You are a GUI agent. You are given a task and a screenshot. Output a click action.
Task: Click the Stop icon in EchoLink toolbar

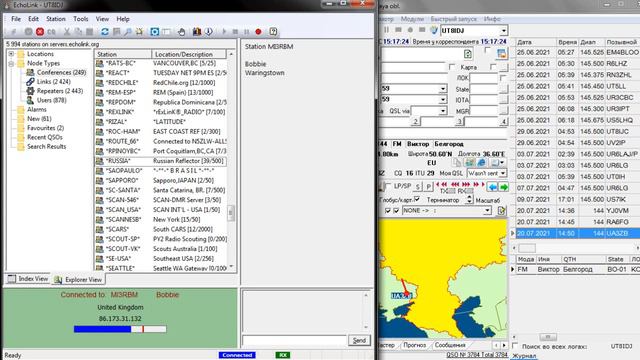pyautogui.click(x=235, y=31)
